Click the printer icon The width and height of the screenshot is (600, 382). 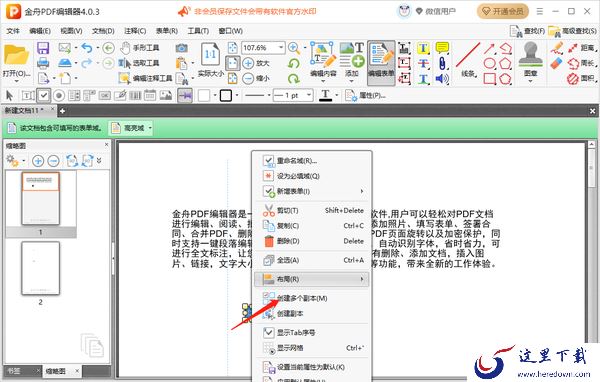click(x=43, y=63)
